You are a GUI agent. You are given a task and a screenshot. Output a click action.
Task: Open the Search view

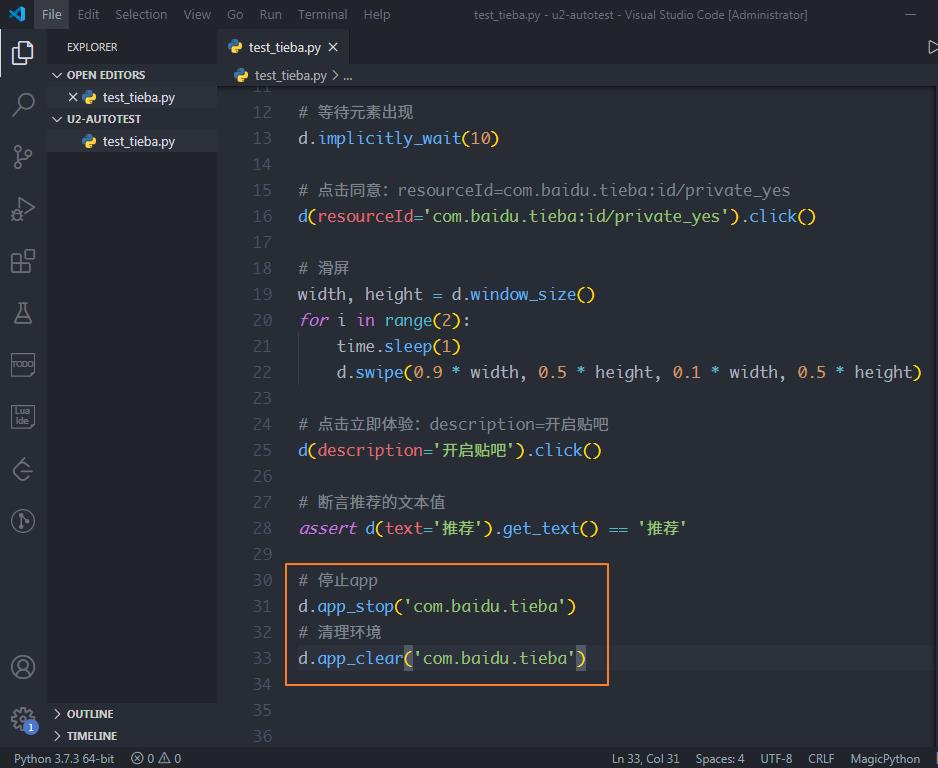pyautogui.click(x=23, y=105)
